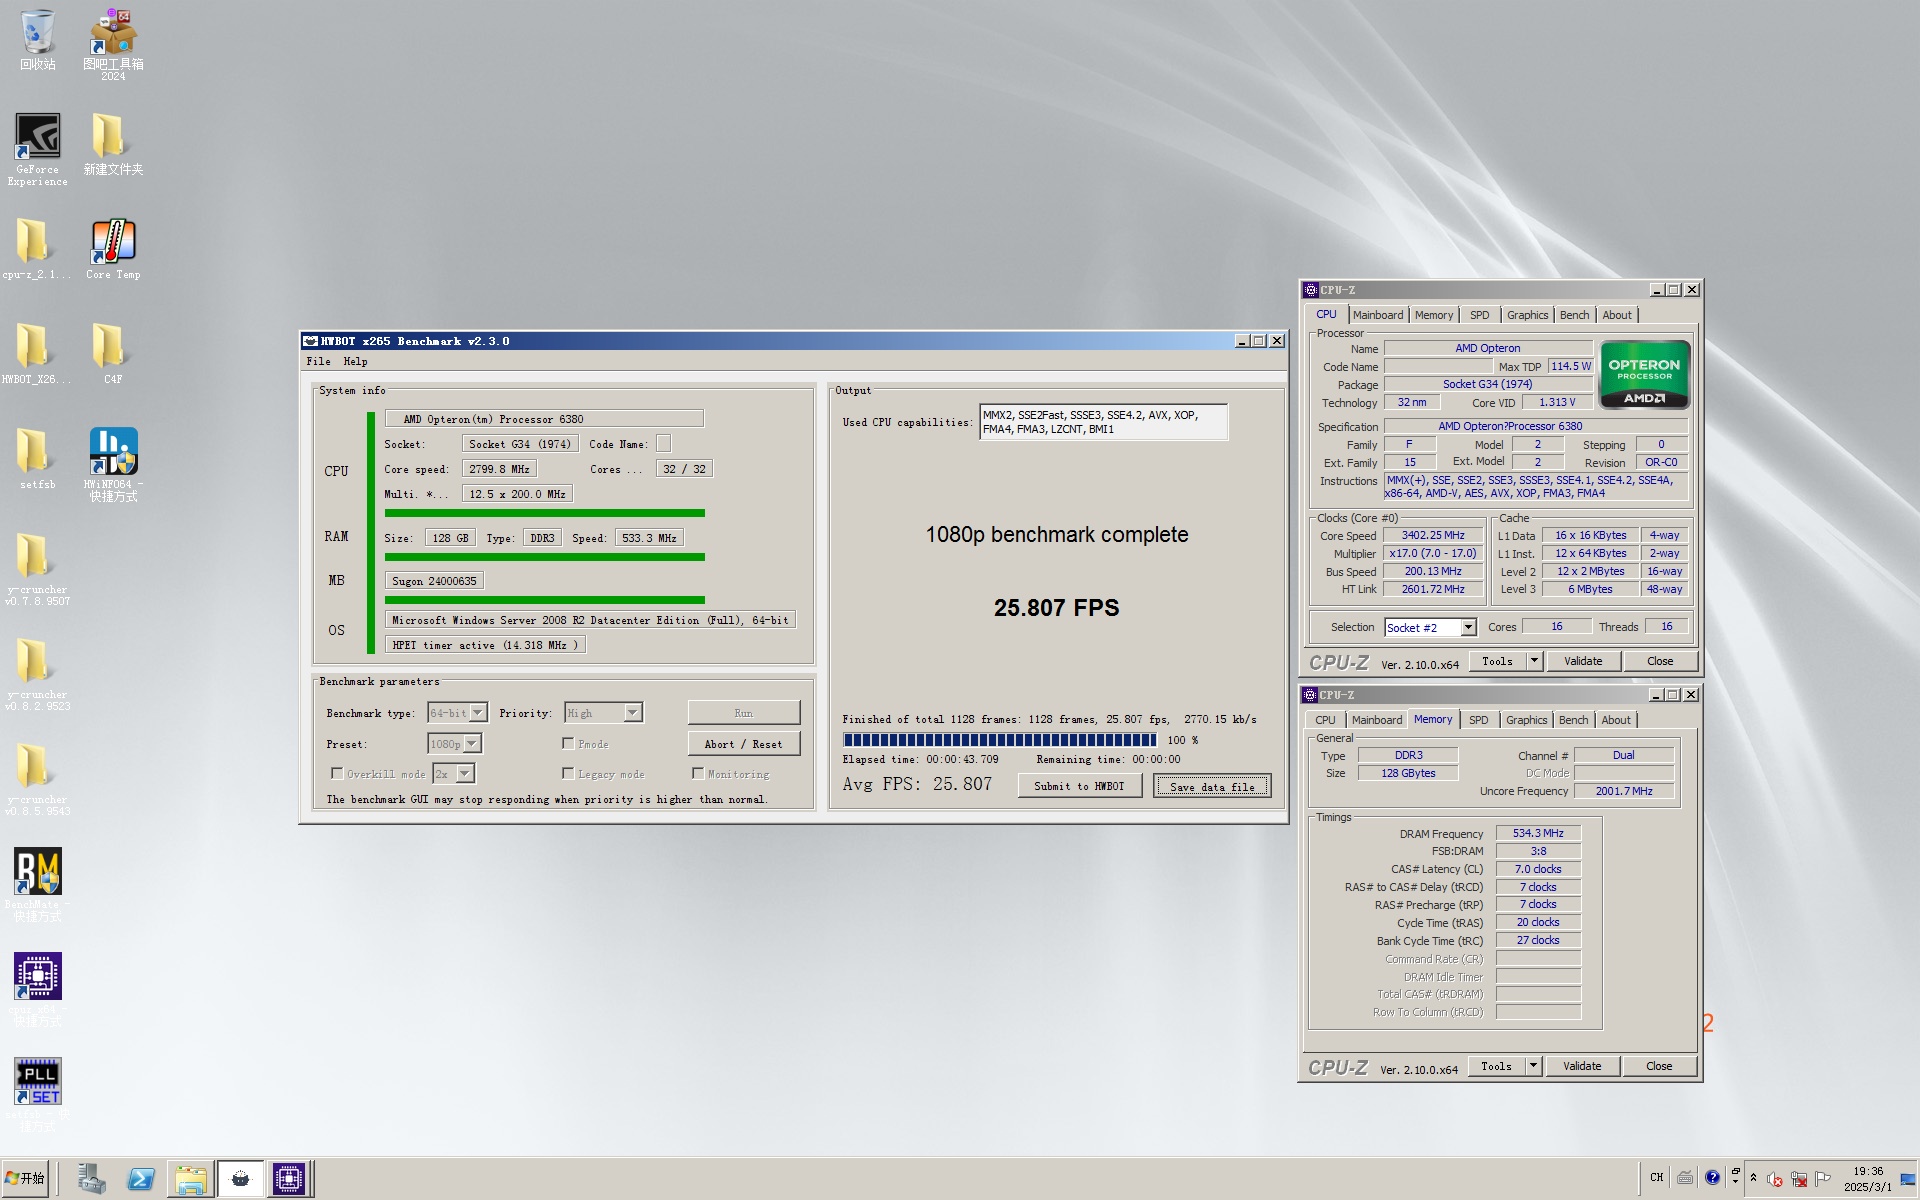Viewport: 1920px width, 1200px height.
Task: Open the y-cruncher v0.8.2.9523 folder
Action: click(x=37, y=674)
